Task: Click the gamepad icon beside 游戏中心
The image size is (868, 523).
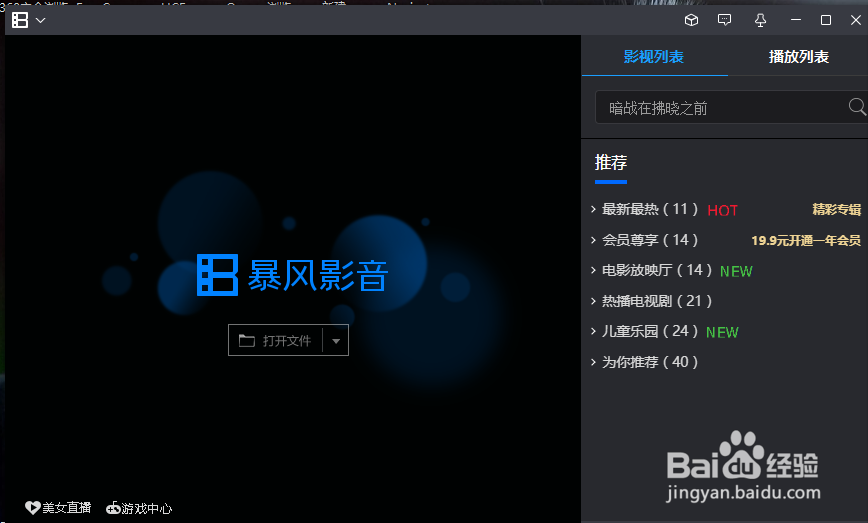Action: pos(113,508)
